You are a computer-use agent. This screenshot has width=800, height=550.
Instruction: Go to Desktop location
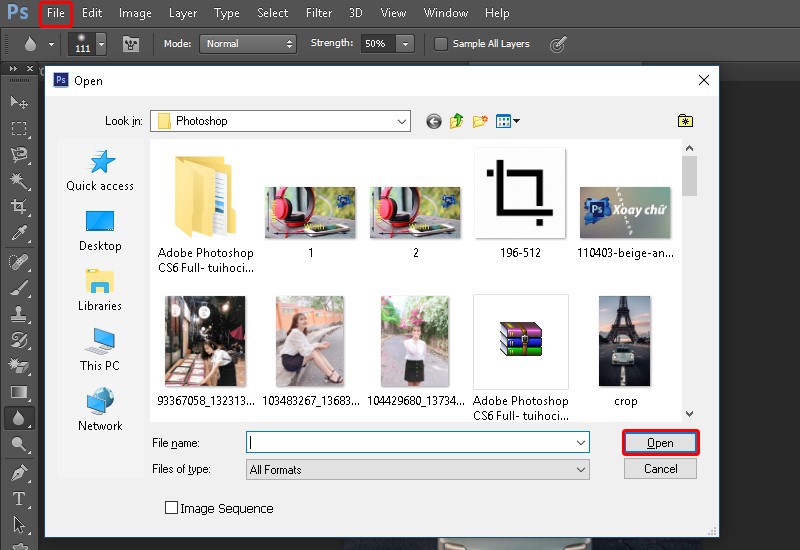point(100,231)
